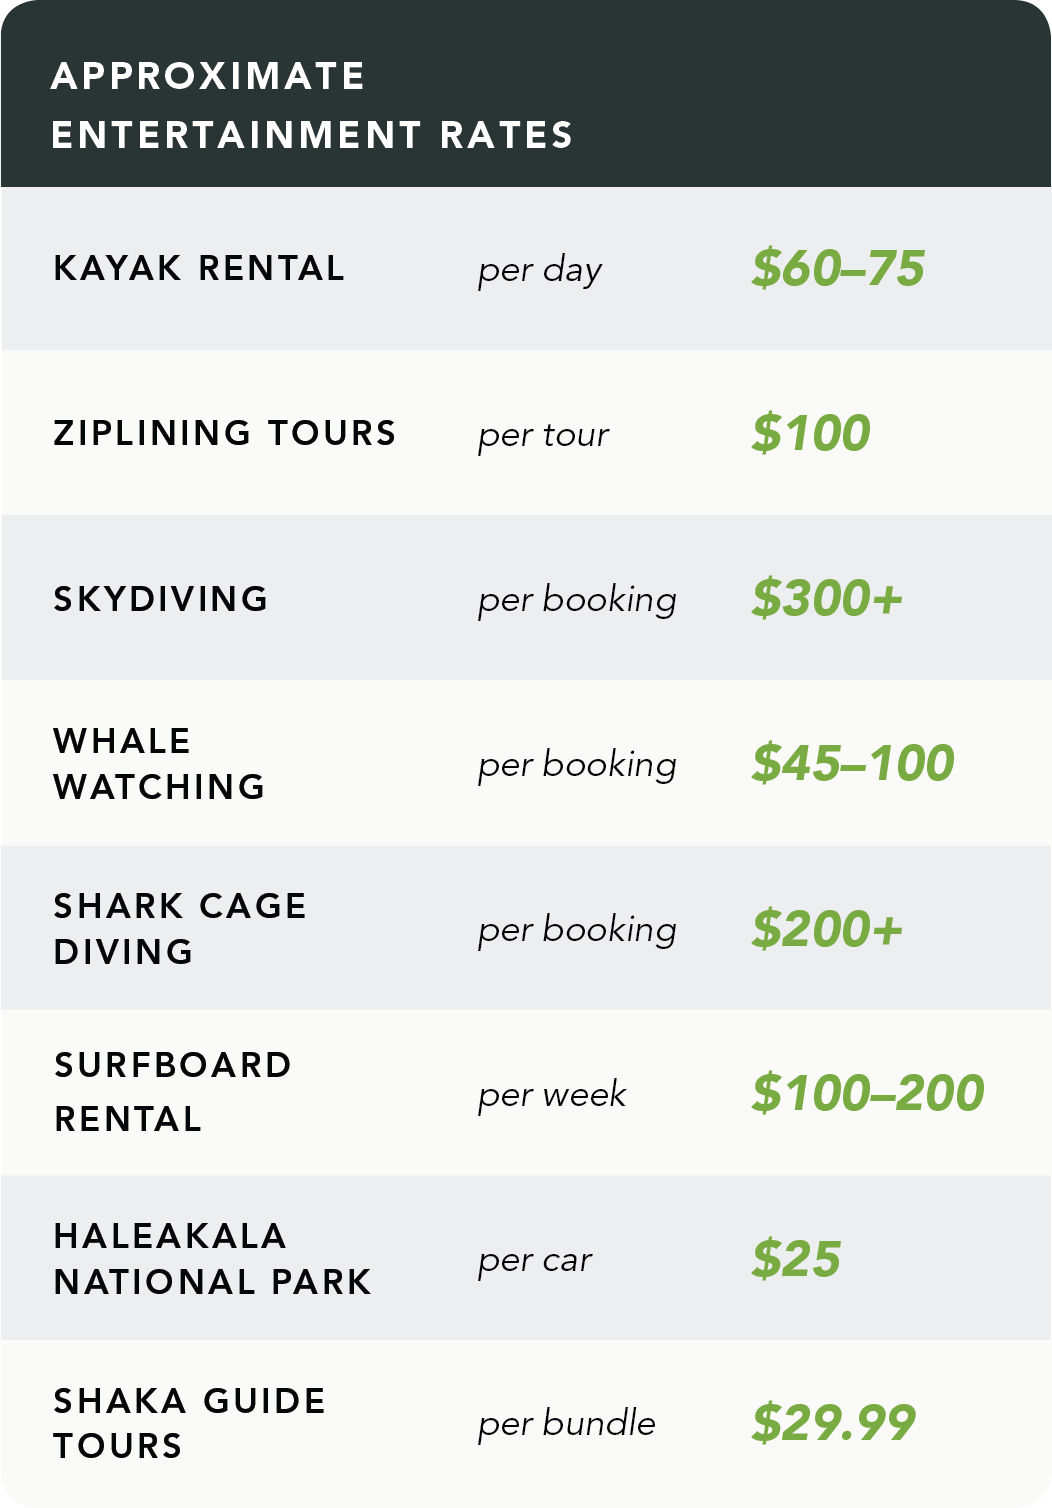Click the 'per car' rate unit
1052x1508 pixels.
[535, 1261]
